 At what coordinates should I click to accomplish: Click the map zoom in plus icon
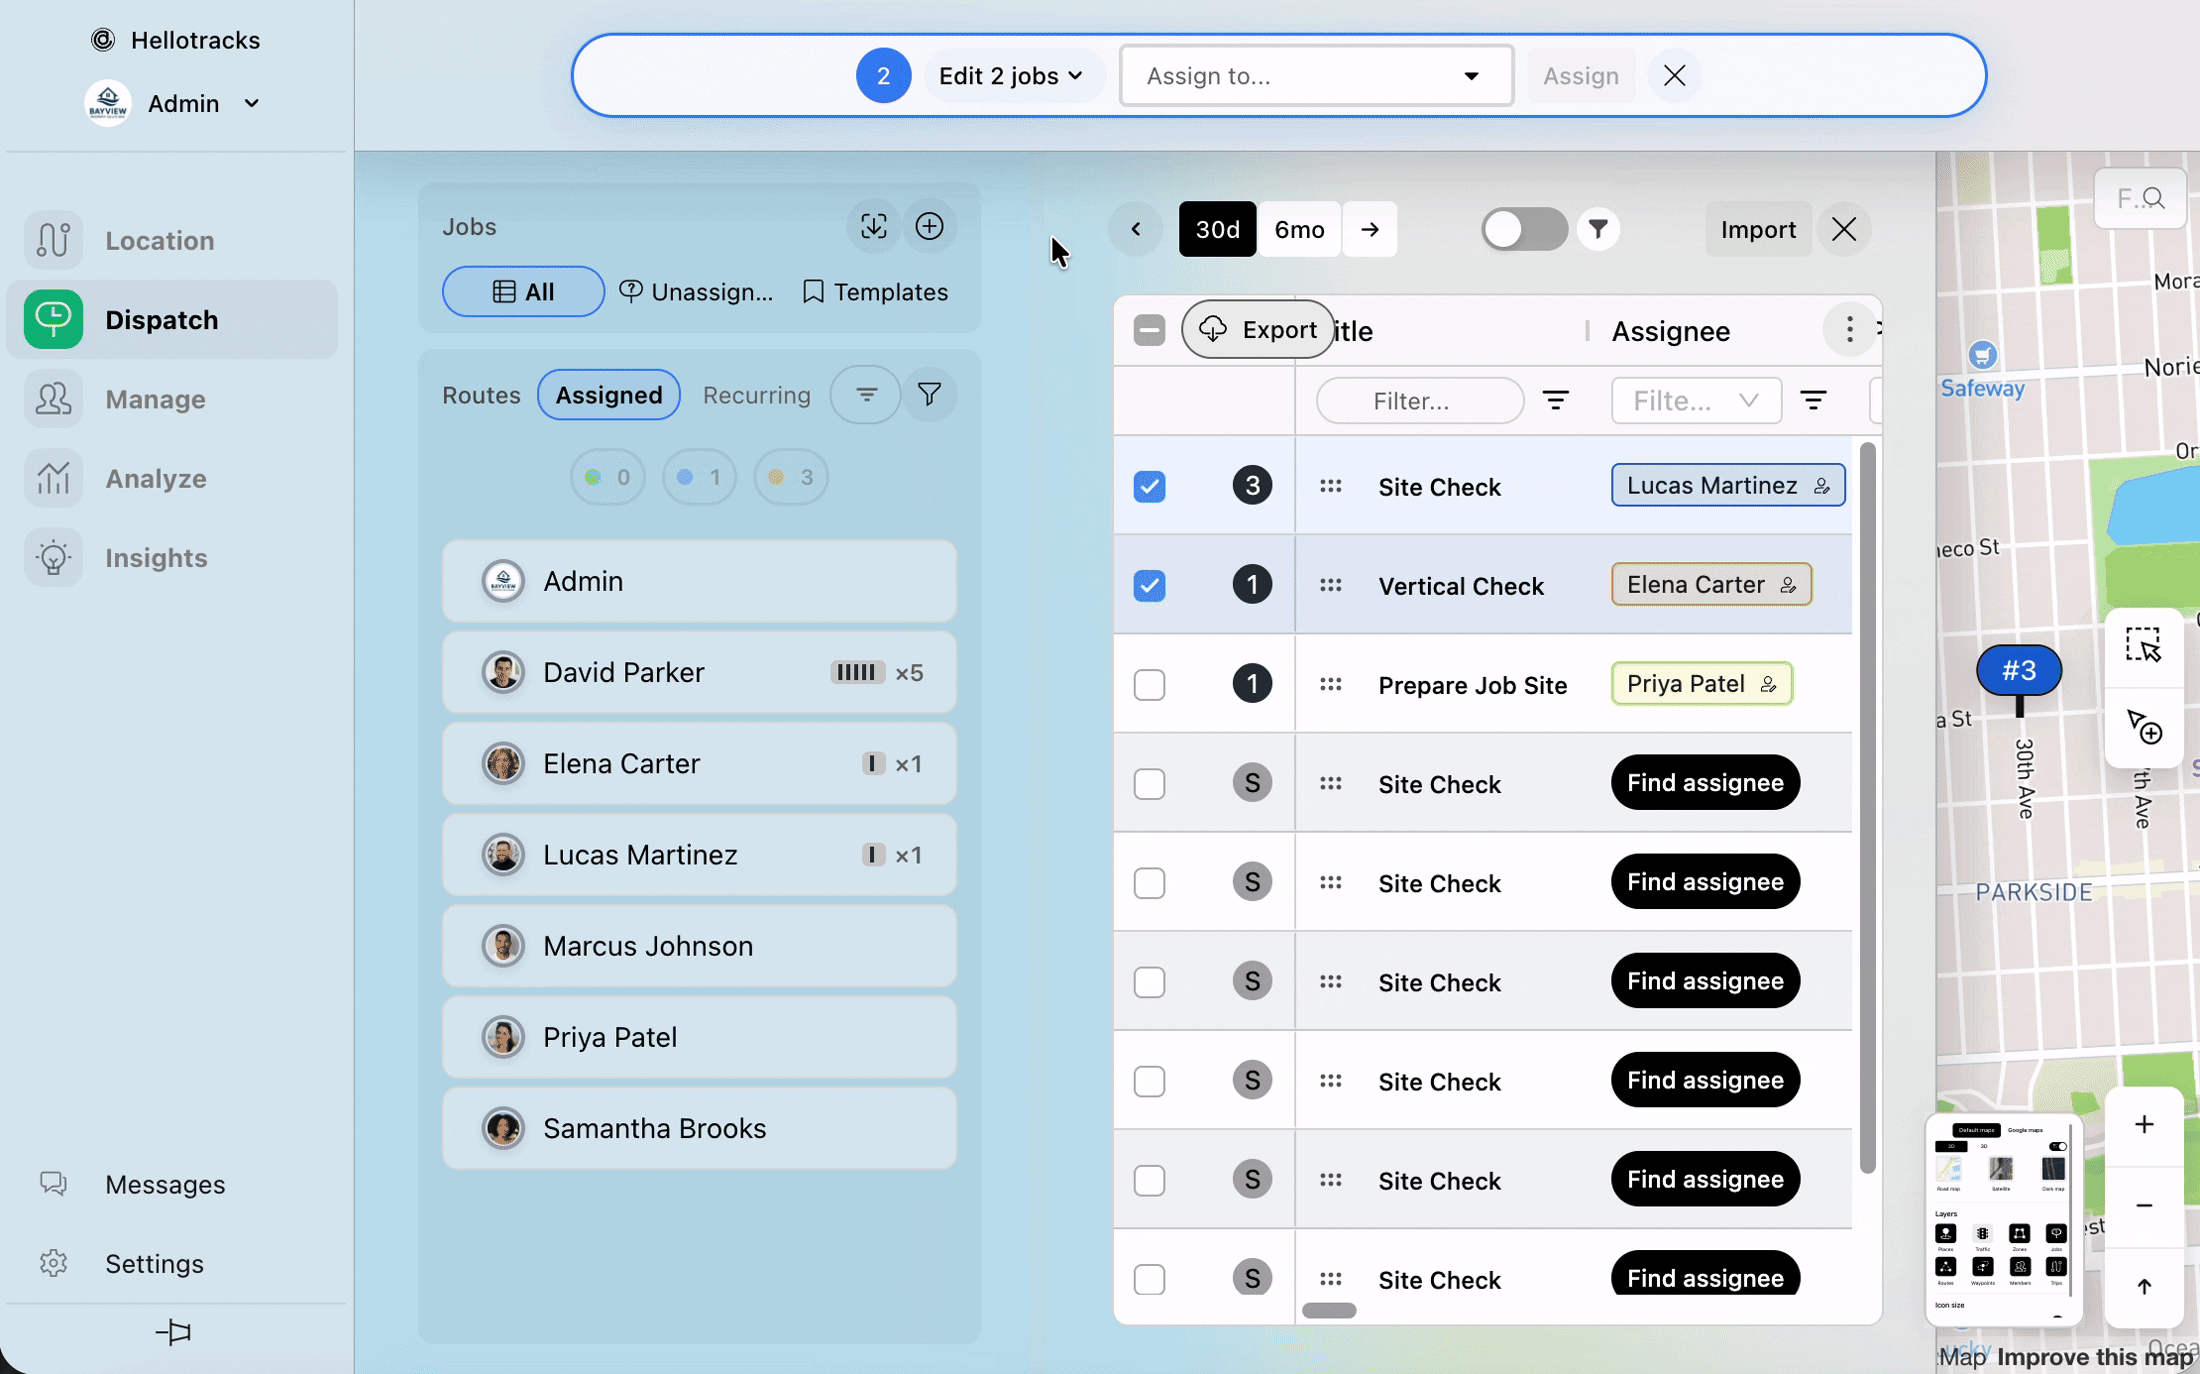[x=2143, y=1125]
